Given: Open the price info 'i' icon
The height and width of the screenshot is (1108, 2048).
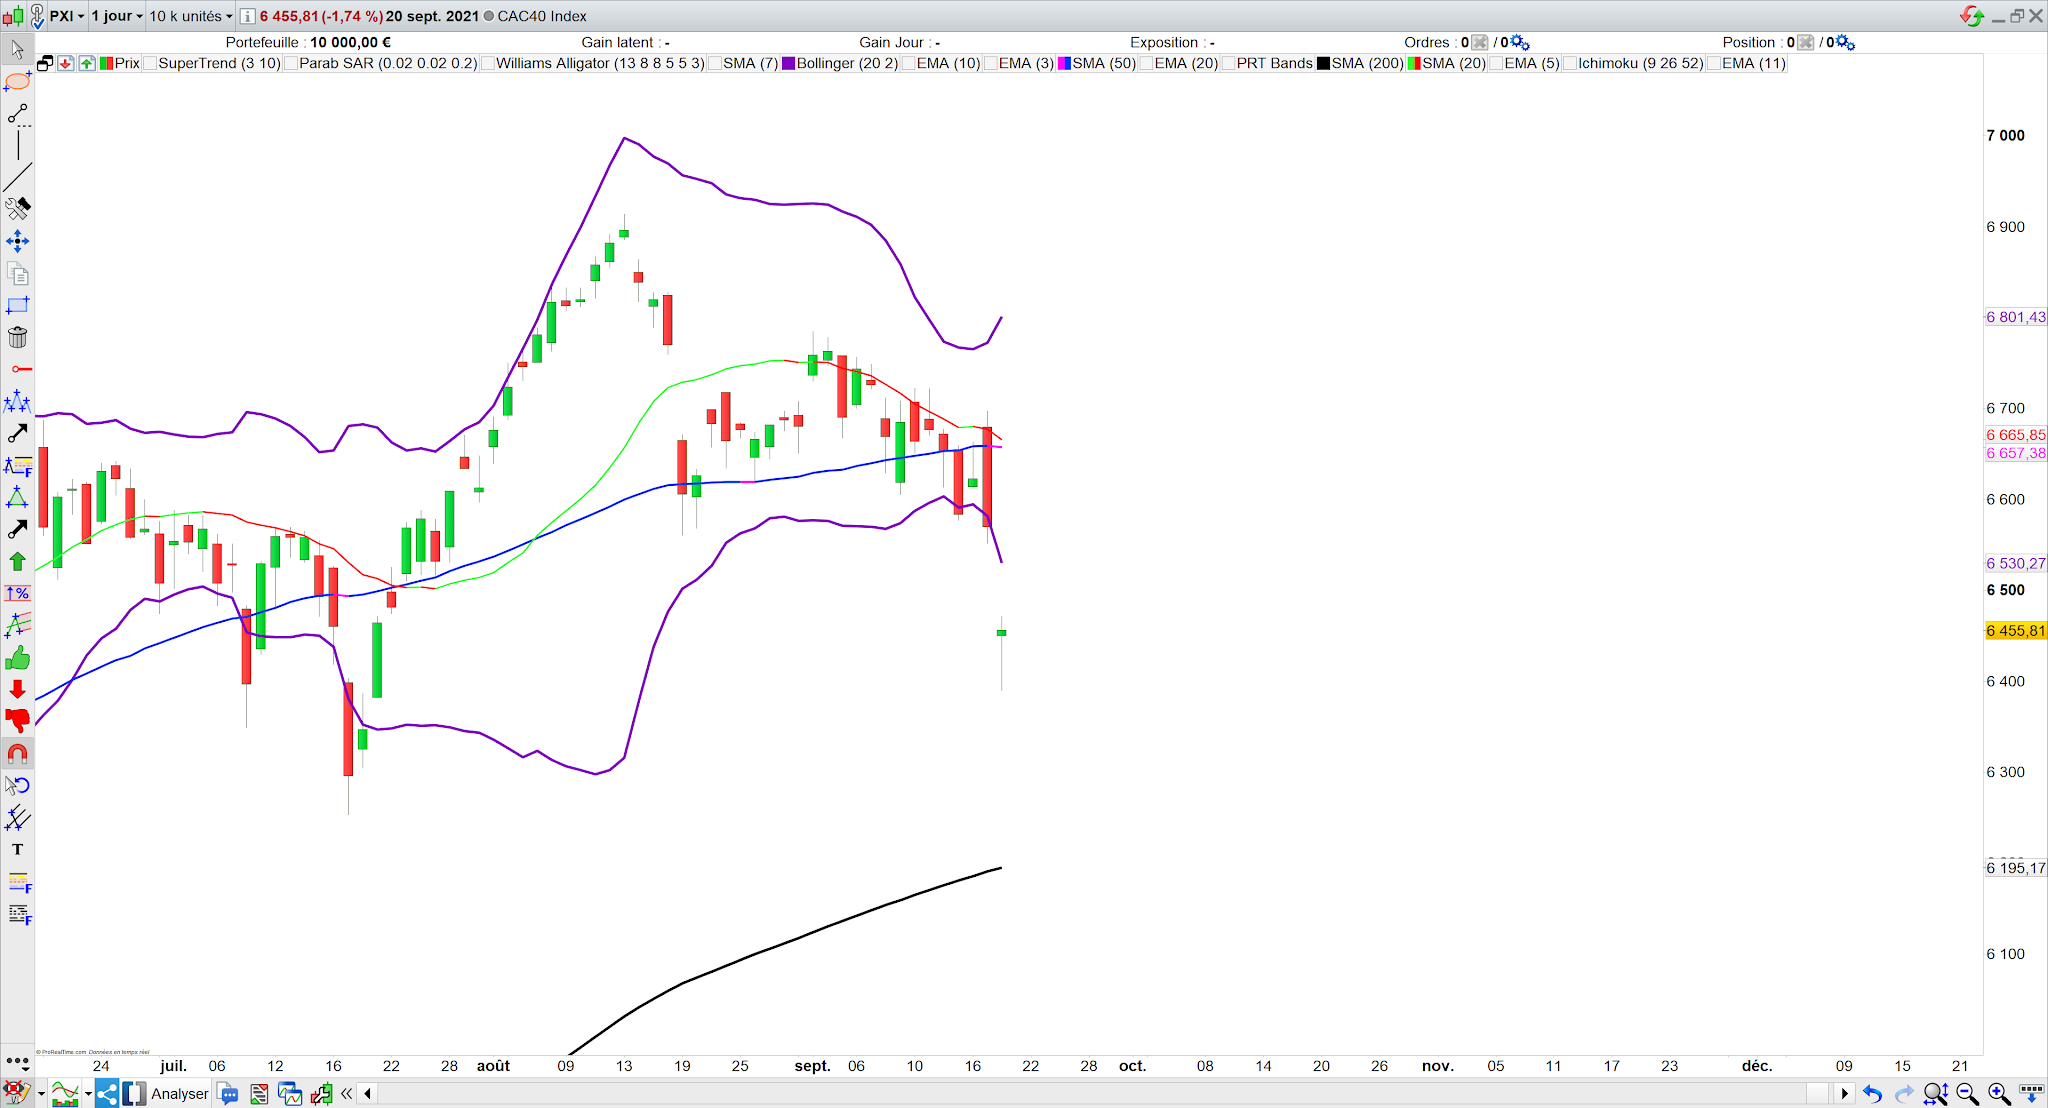Looking at the screenshot, I should 247,16.
